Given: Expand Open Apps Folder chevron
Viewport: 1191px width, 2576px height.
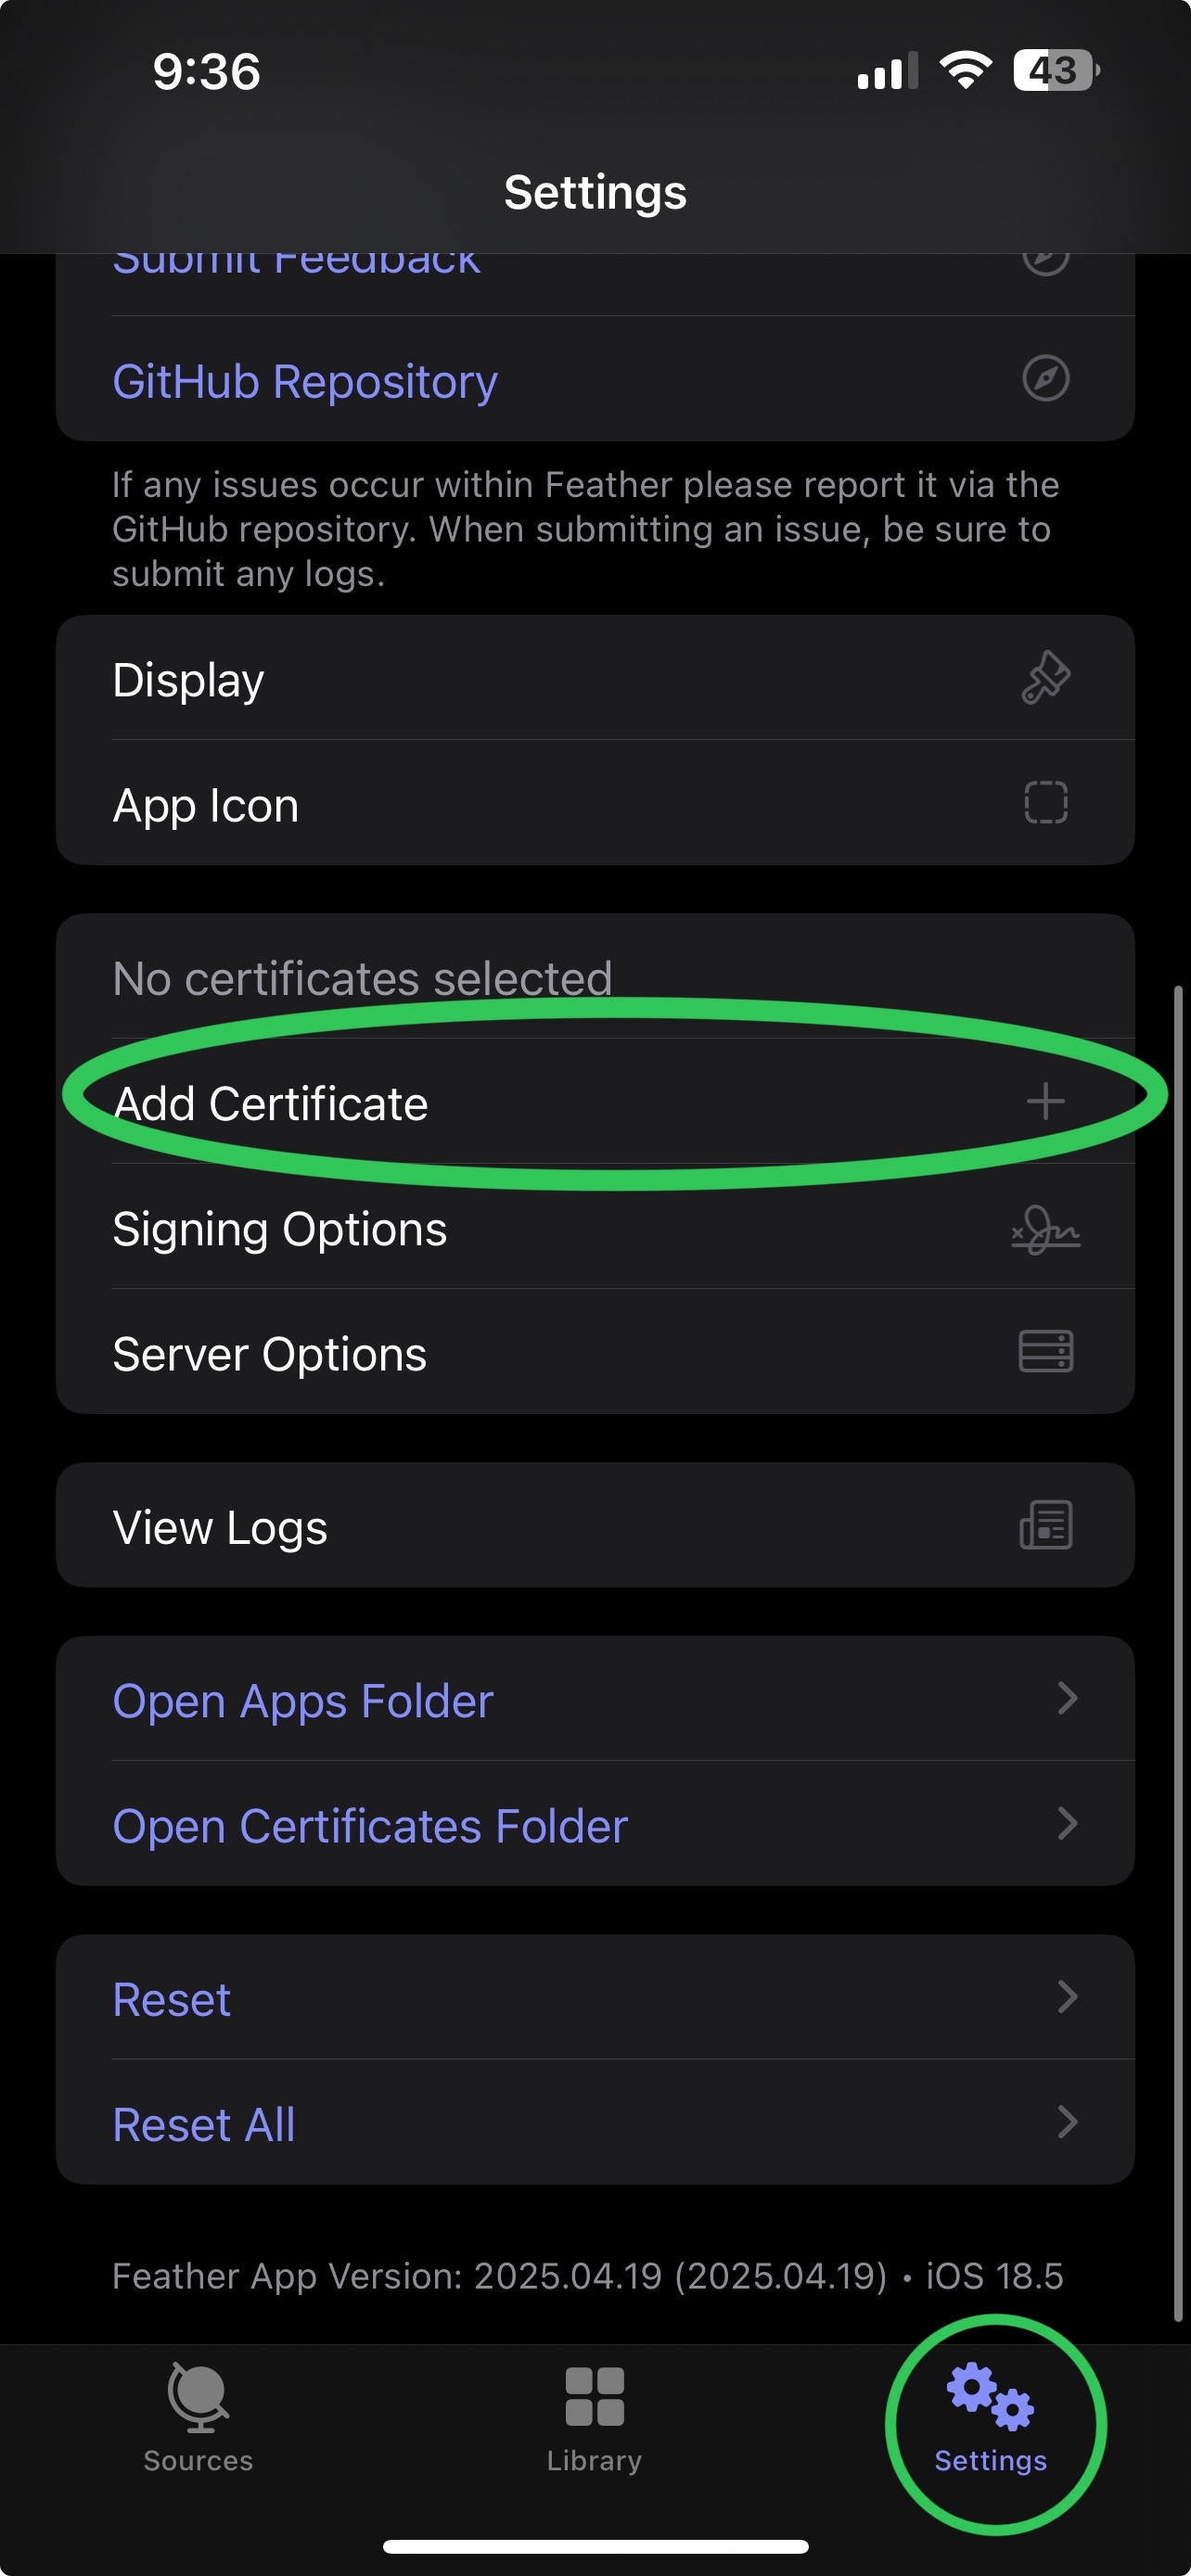Looking at the screenshot, I should (1067, 1699).
